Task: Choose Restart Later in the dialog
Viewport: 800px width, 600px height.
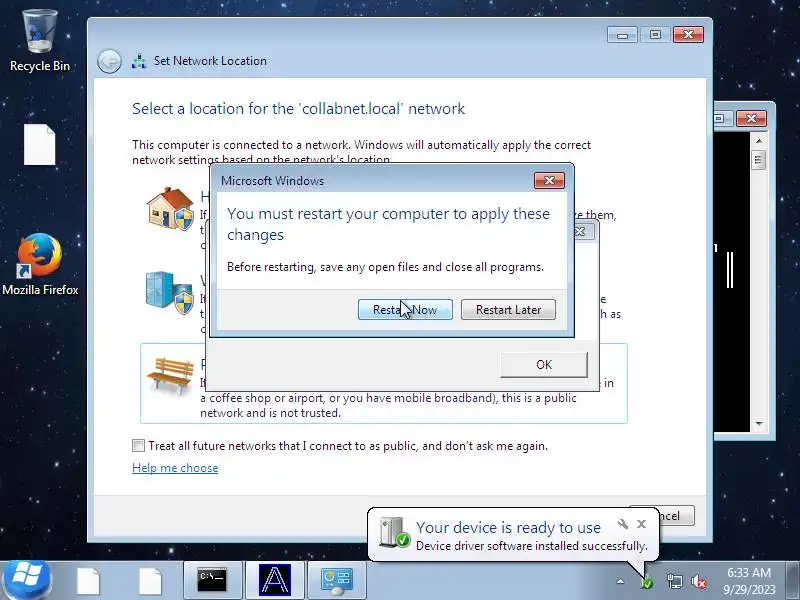Action: coord(508,310)
